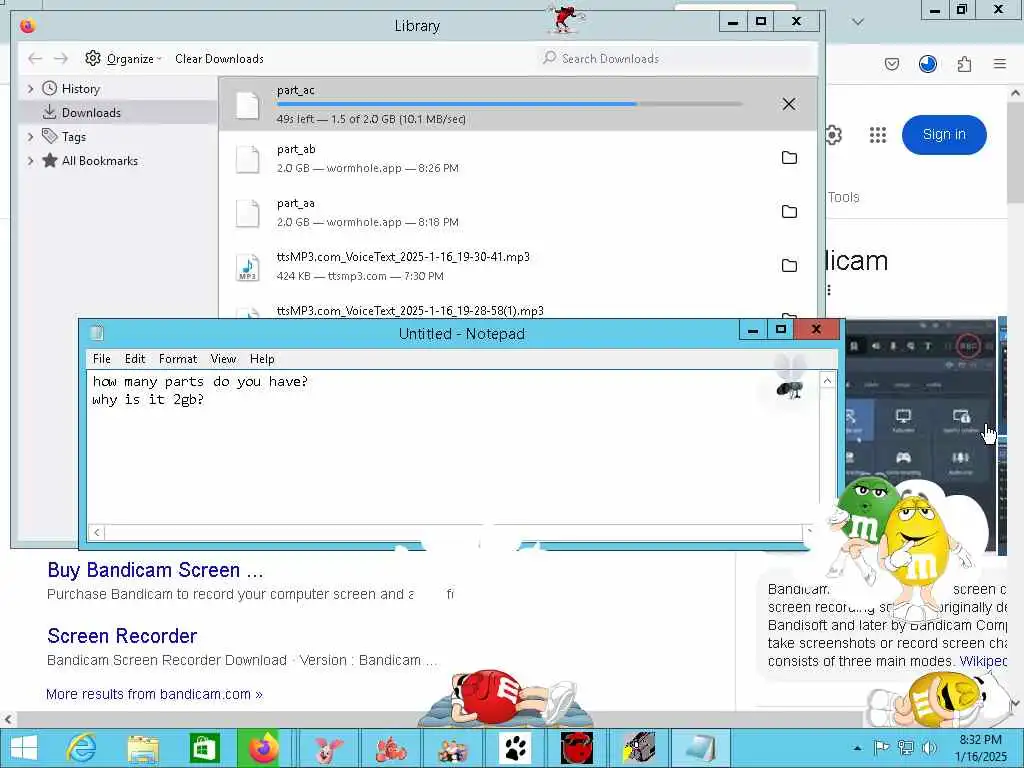Image resolution: width=1024 pixels, height=768 pixels.
Task: Select the part_aa download entry
Action: coord(517,212)
